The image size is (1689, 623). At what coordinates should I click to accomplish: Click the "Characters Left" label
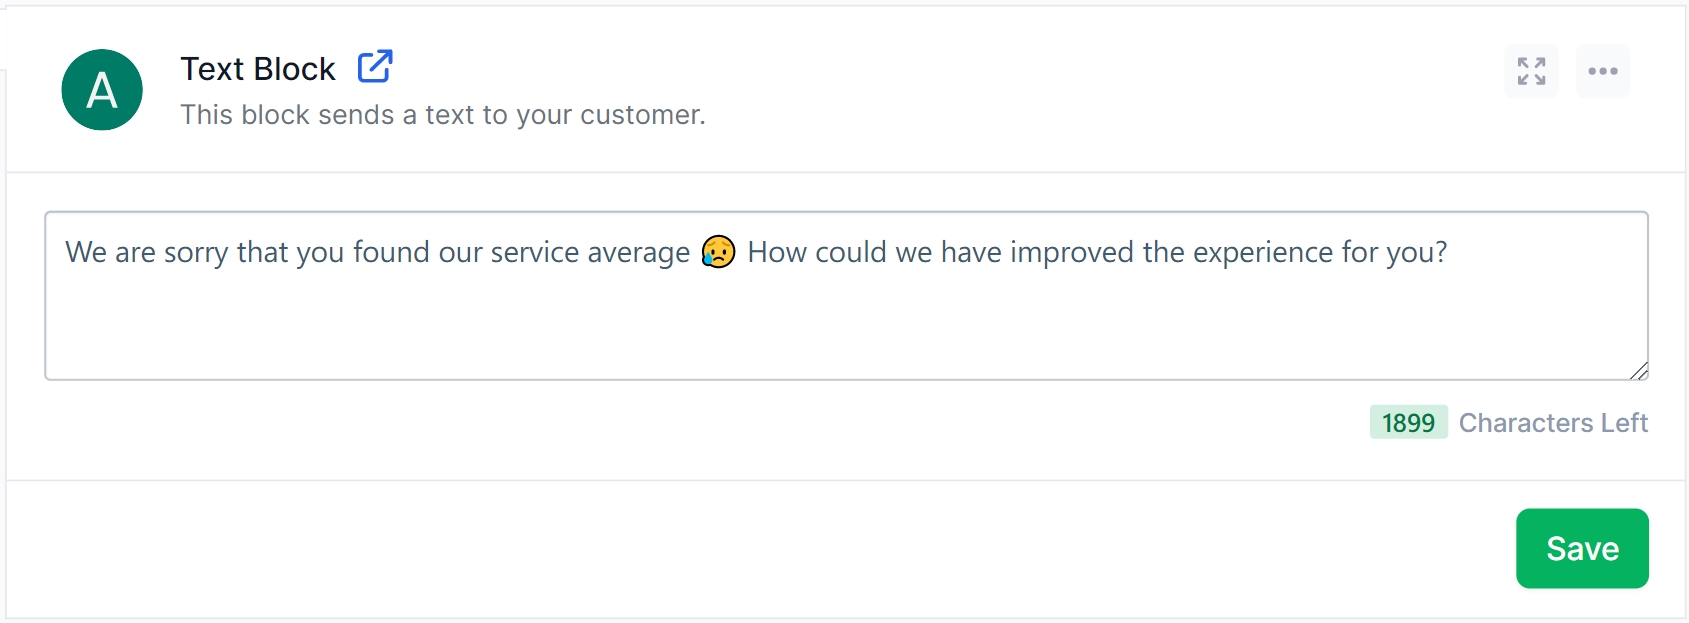tap(1553, 423)
